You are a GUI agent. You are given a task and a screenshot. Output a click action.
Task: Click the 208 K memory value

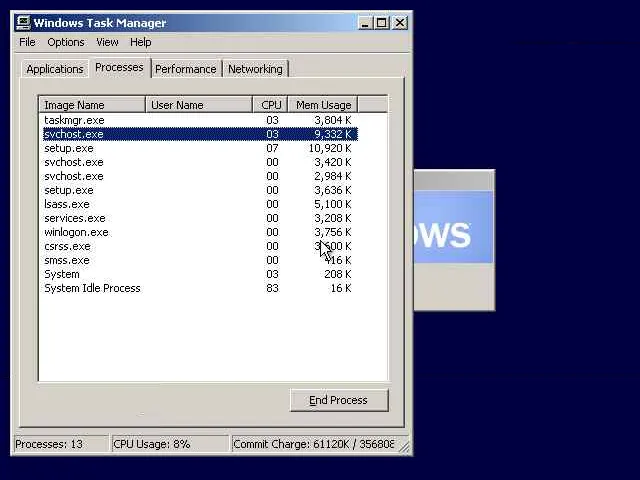point(338,274)
